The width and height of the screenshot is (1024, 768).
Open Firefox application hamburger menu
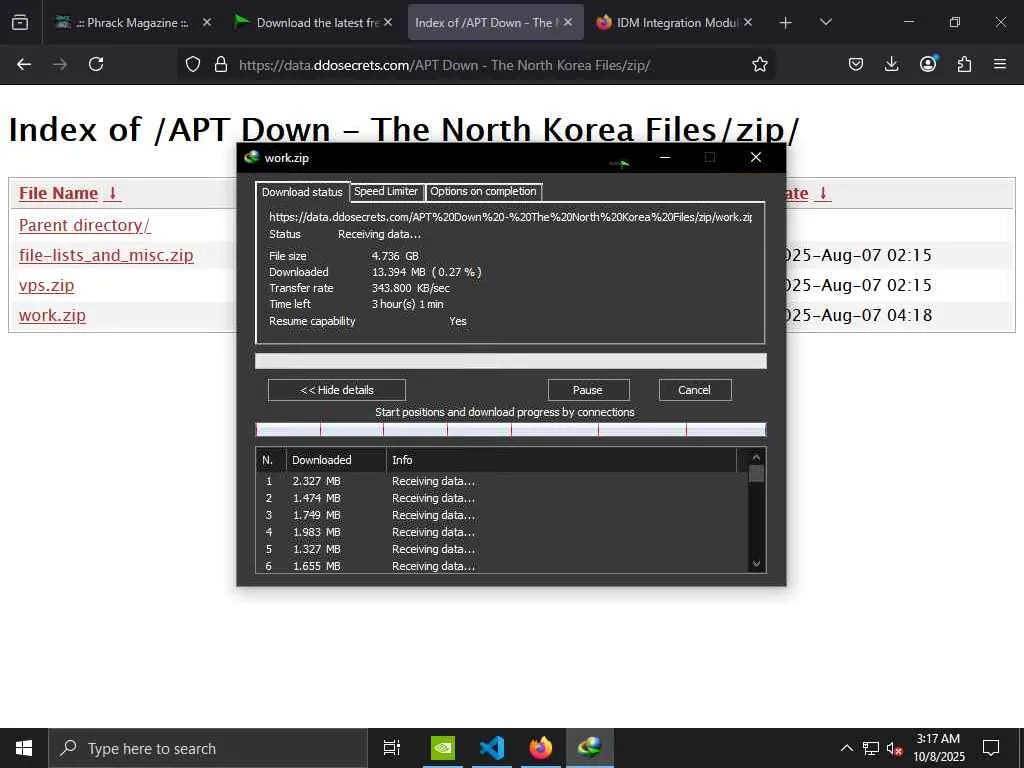(1000, 64)
